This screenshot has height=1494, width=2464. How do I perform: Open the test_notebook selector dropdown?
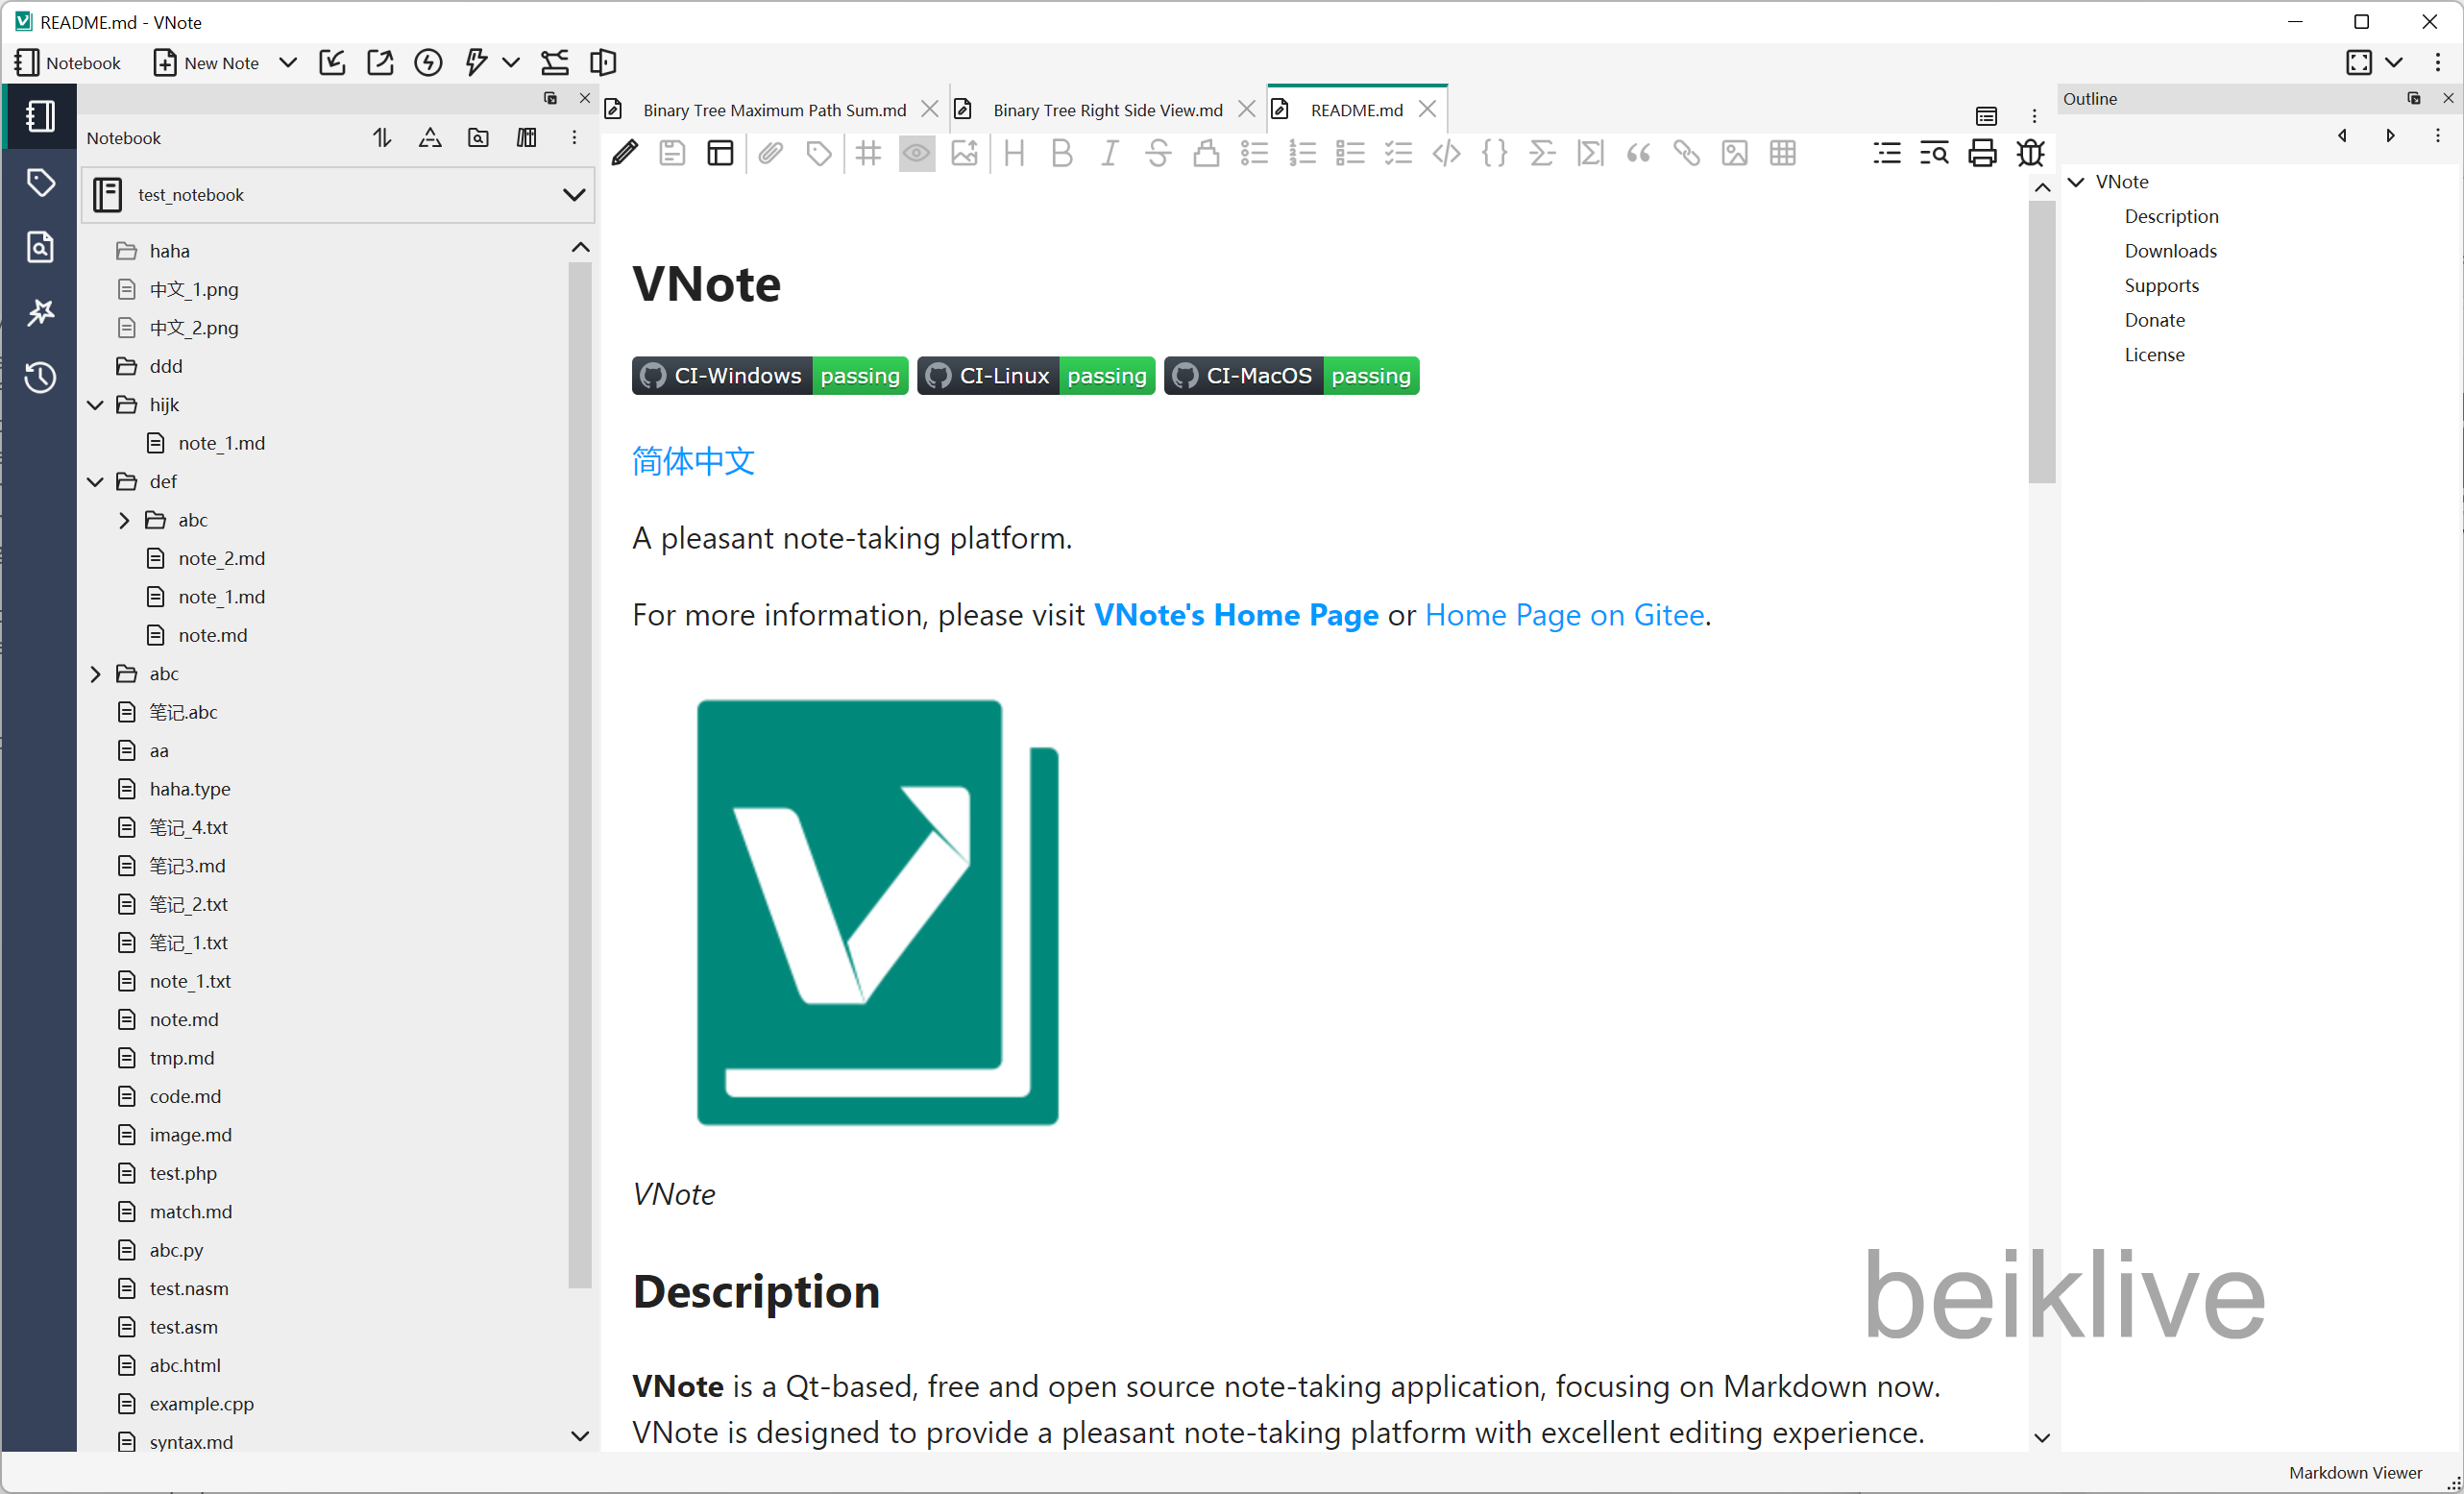pyautogui.click(x=338, y=195)
